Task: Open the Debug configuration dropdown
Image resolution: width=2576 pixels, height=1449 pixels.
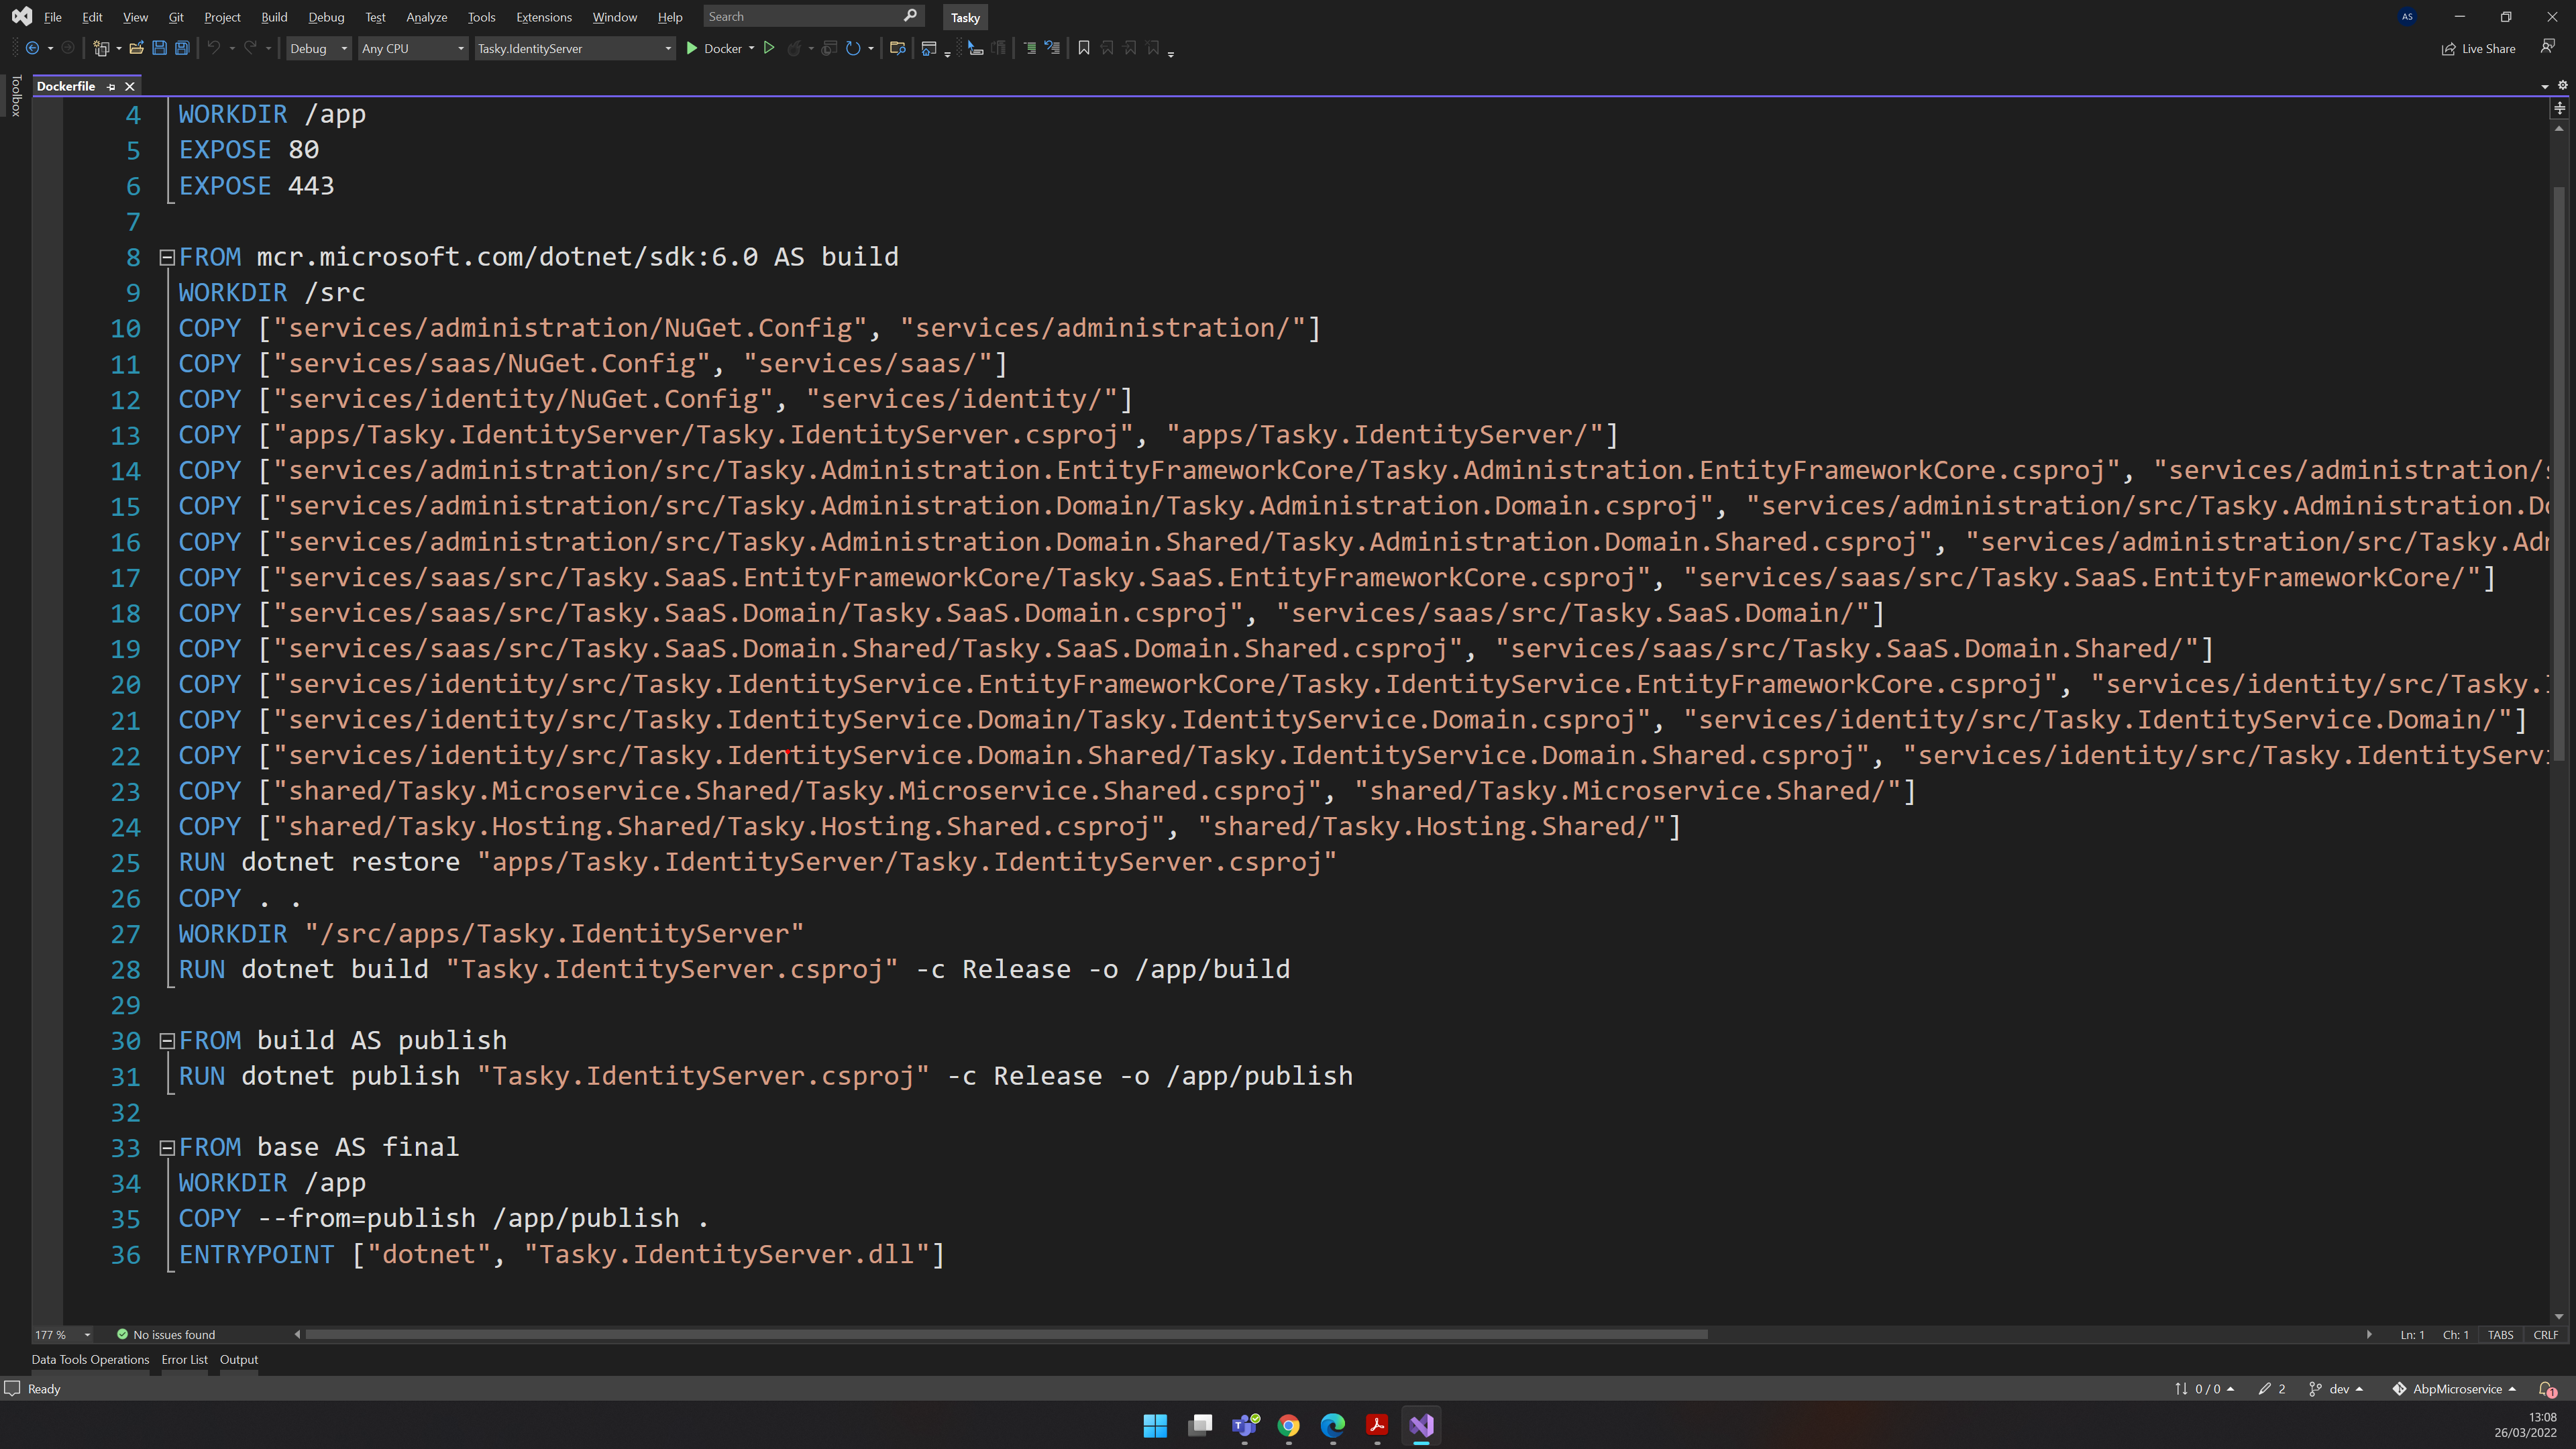Action: [318, 48]
